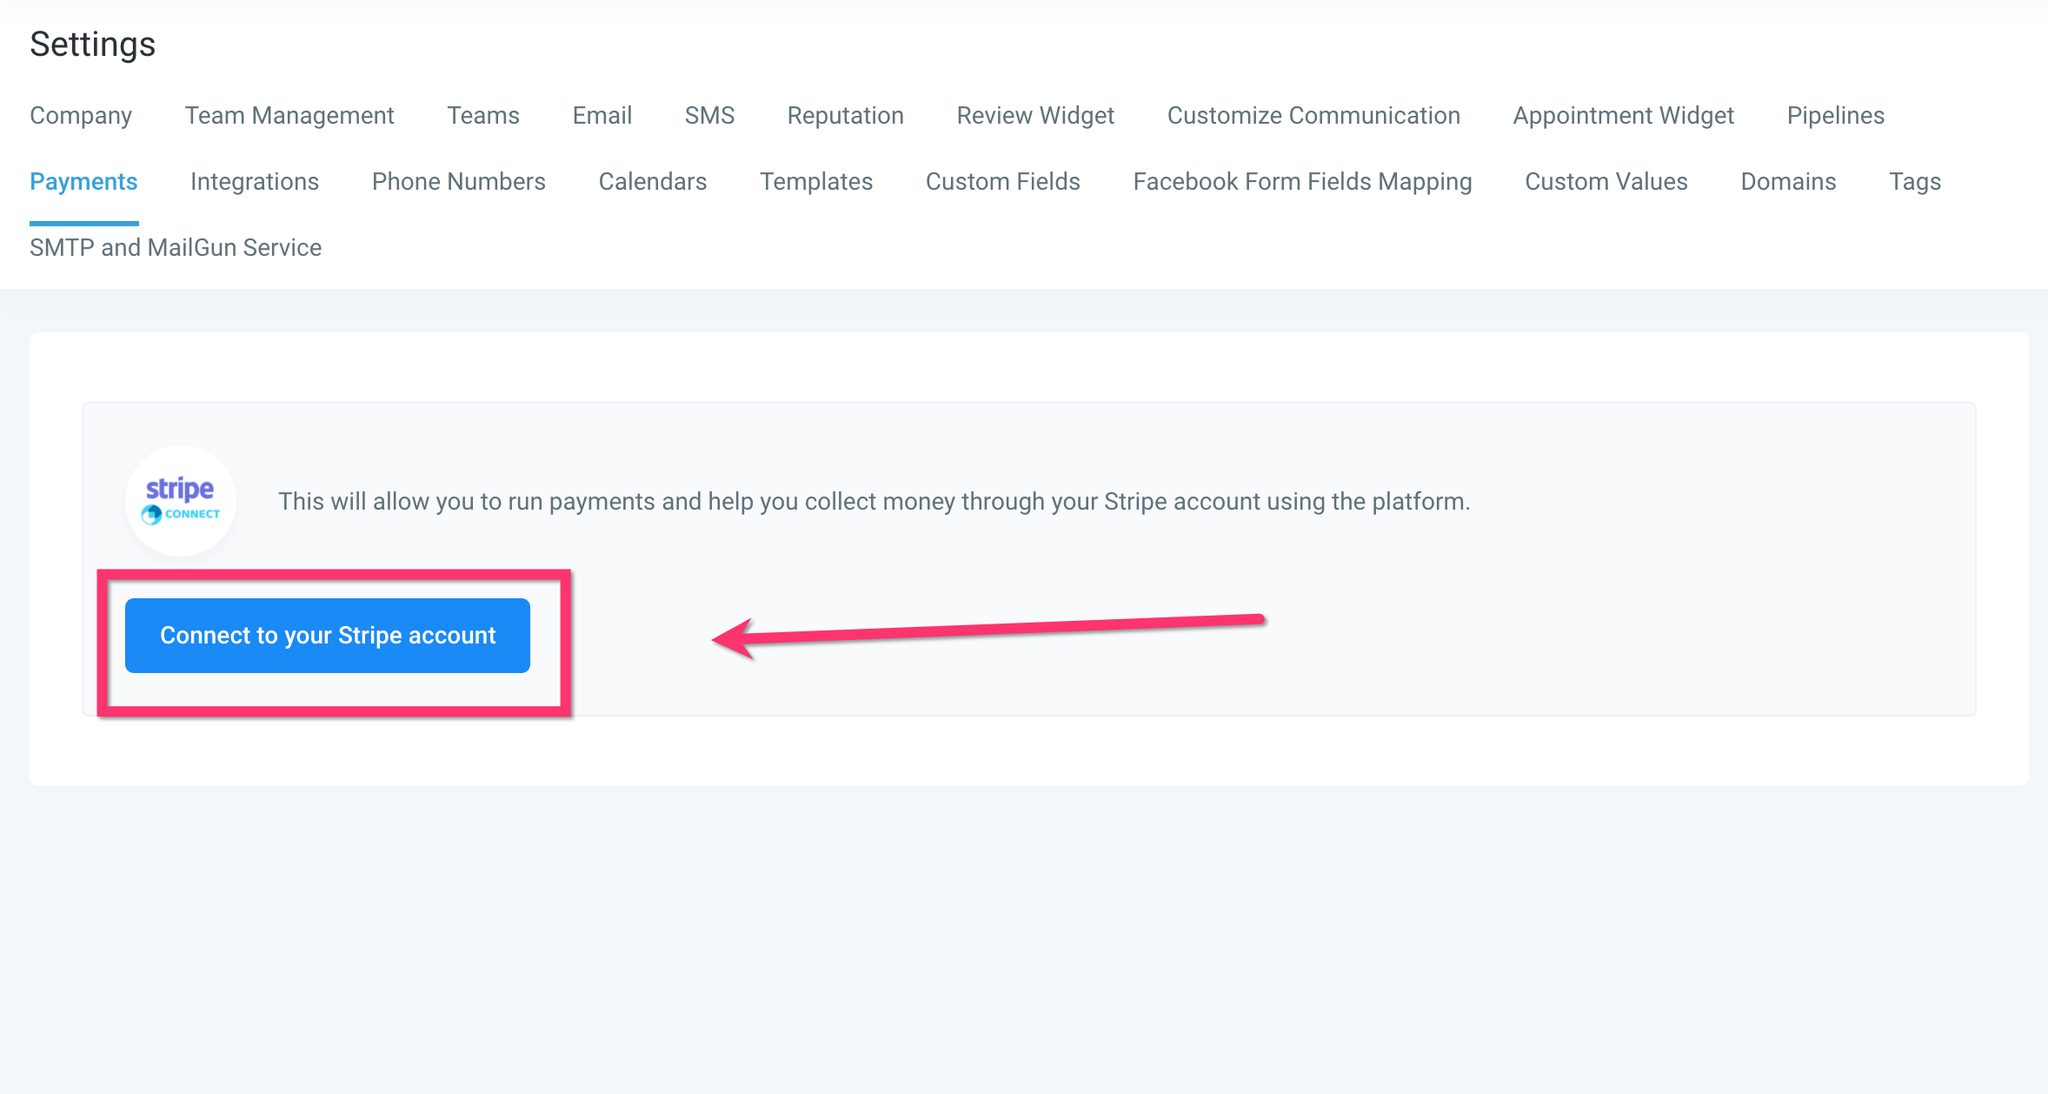
Task: Go to the Teams tab
Action: point(483,116)
